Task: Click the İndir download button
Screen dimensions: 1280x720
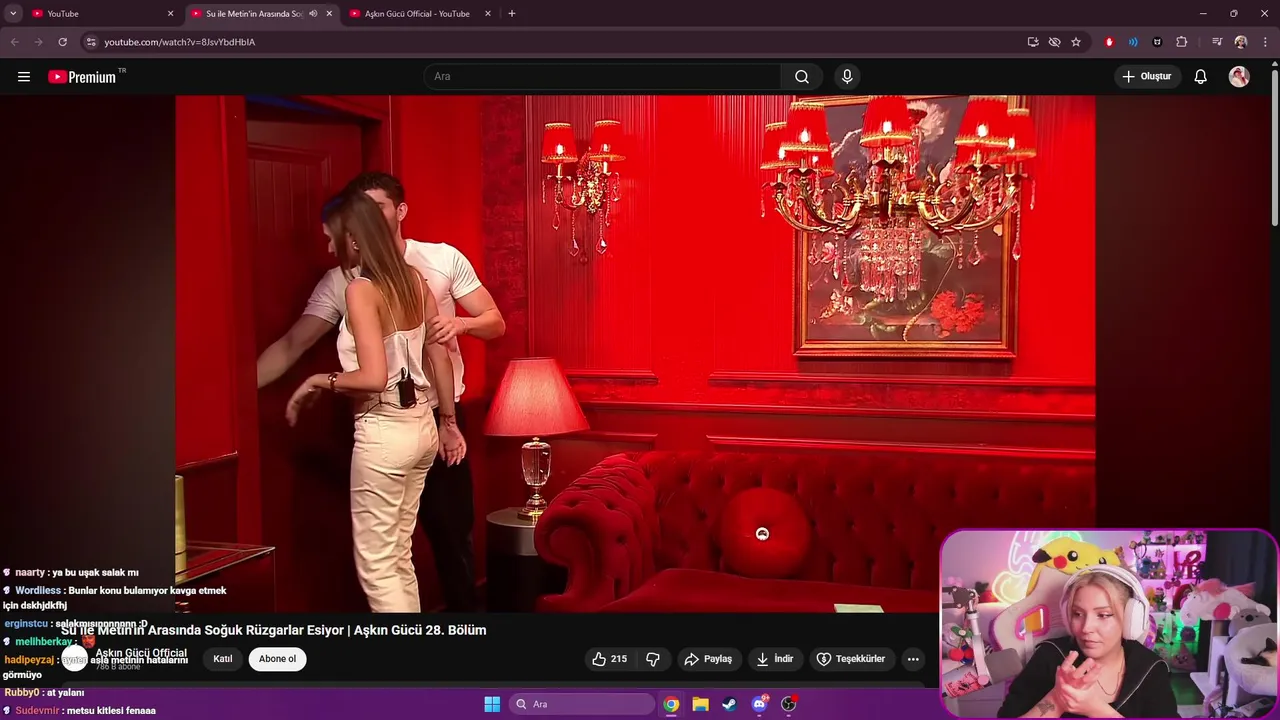Action: pyautogui.click(x=775, y=659)
